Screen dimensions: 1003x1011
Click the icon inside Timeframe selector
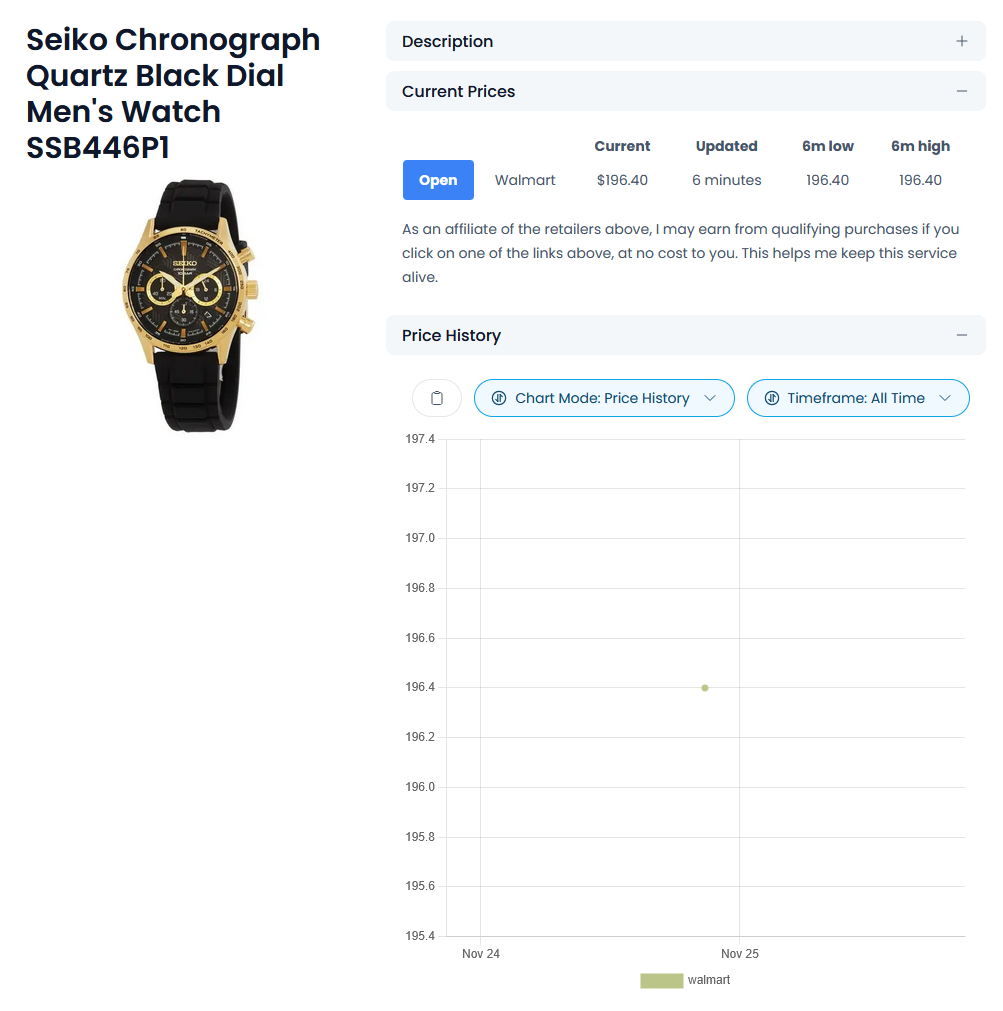[771, 398]
